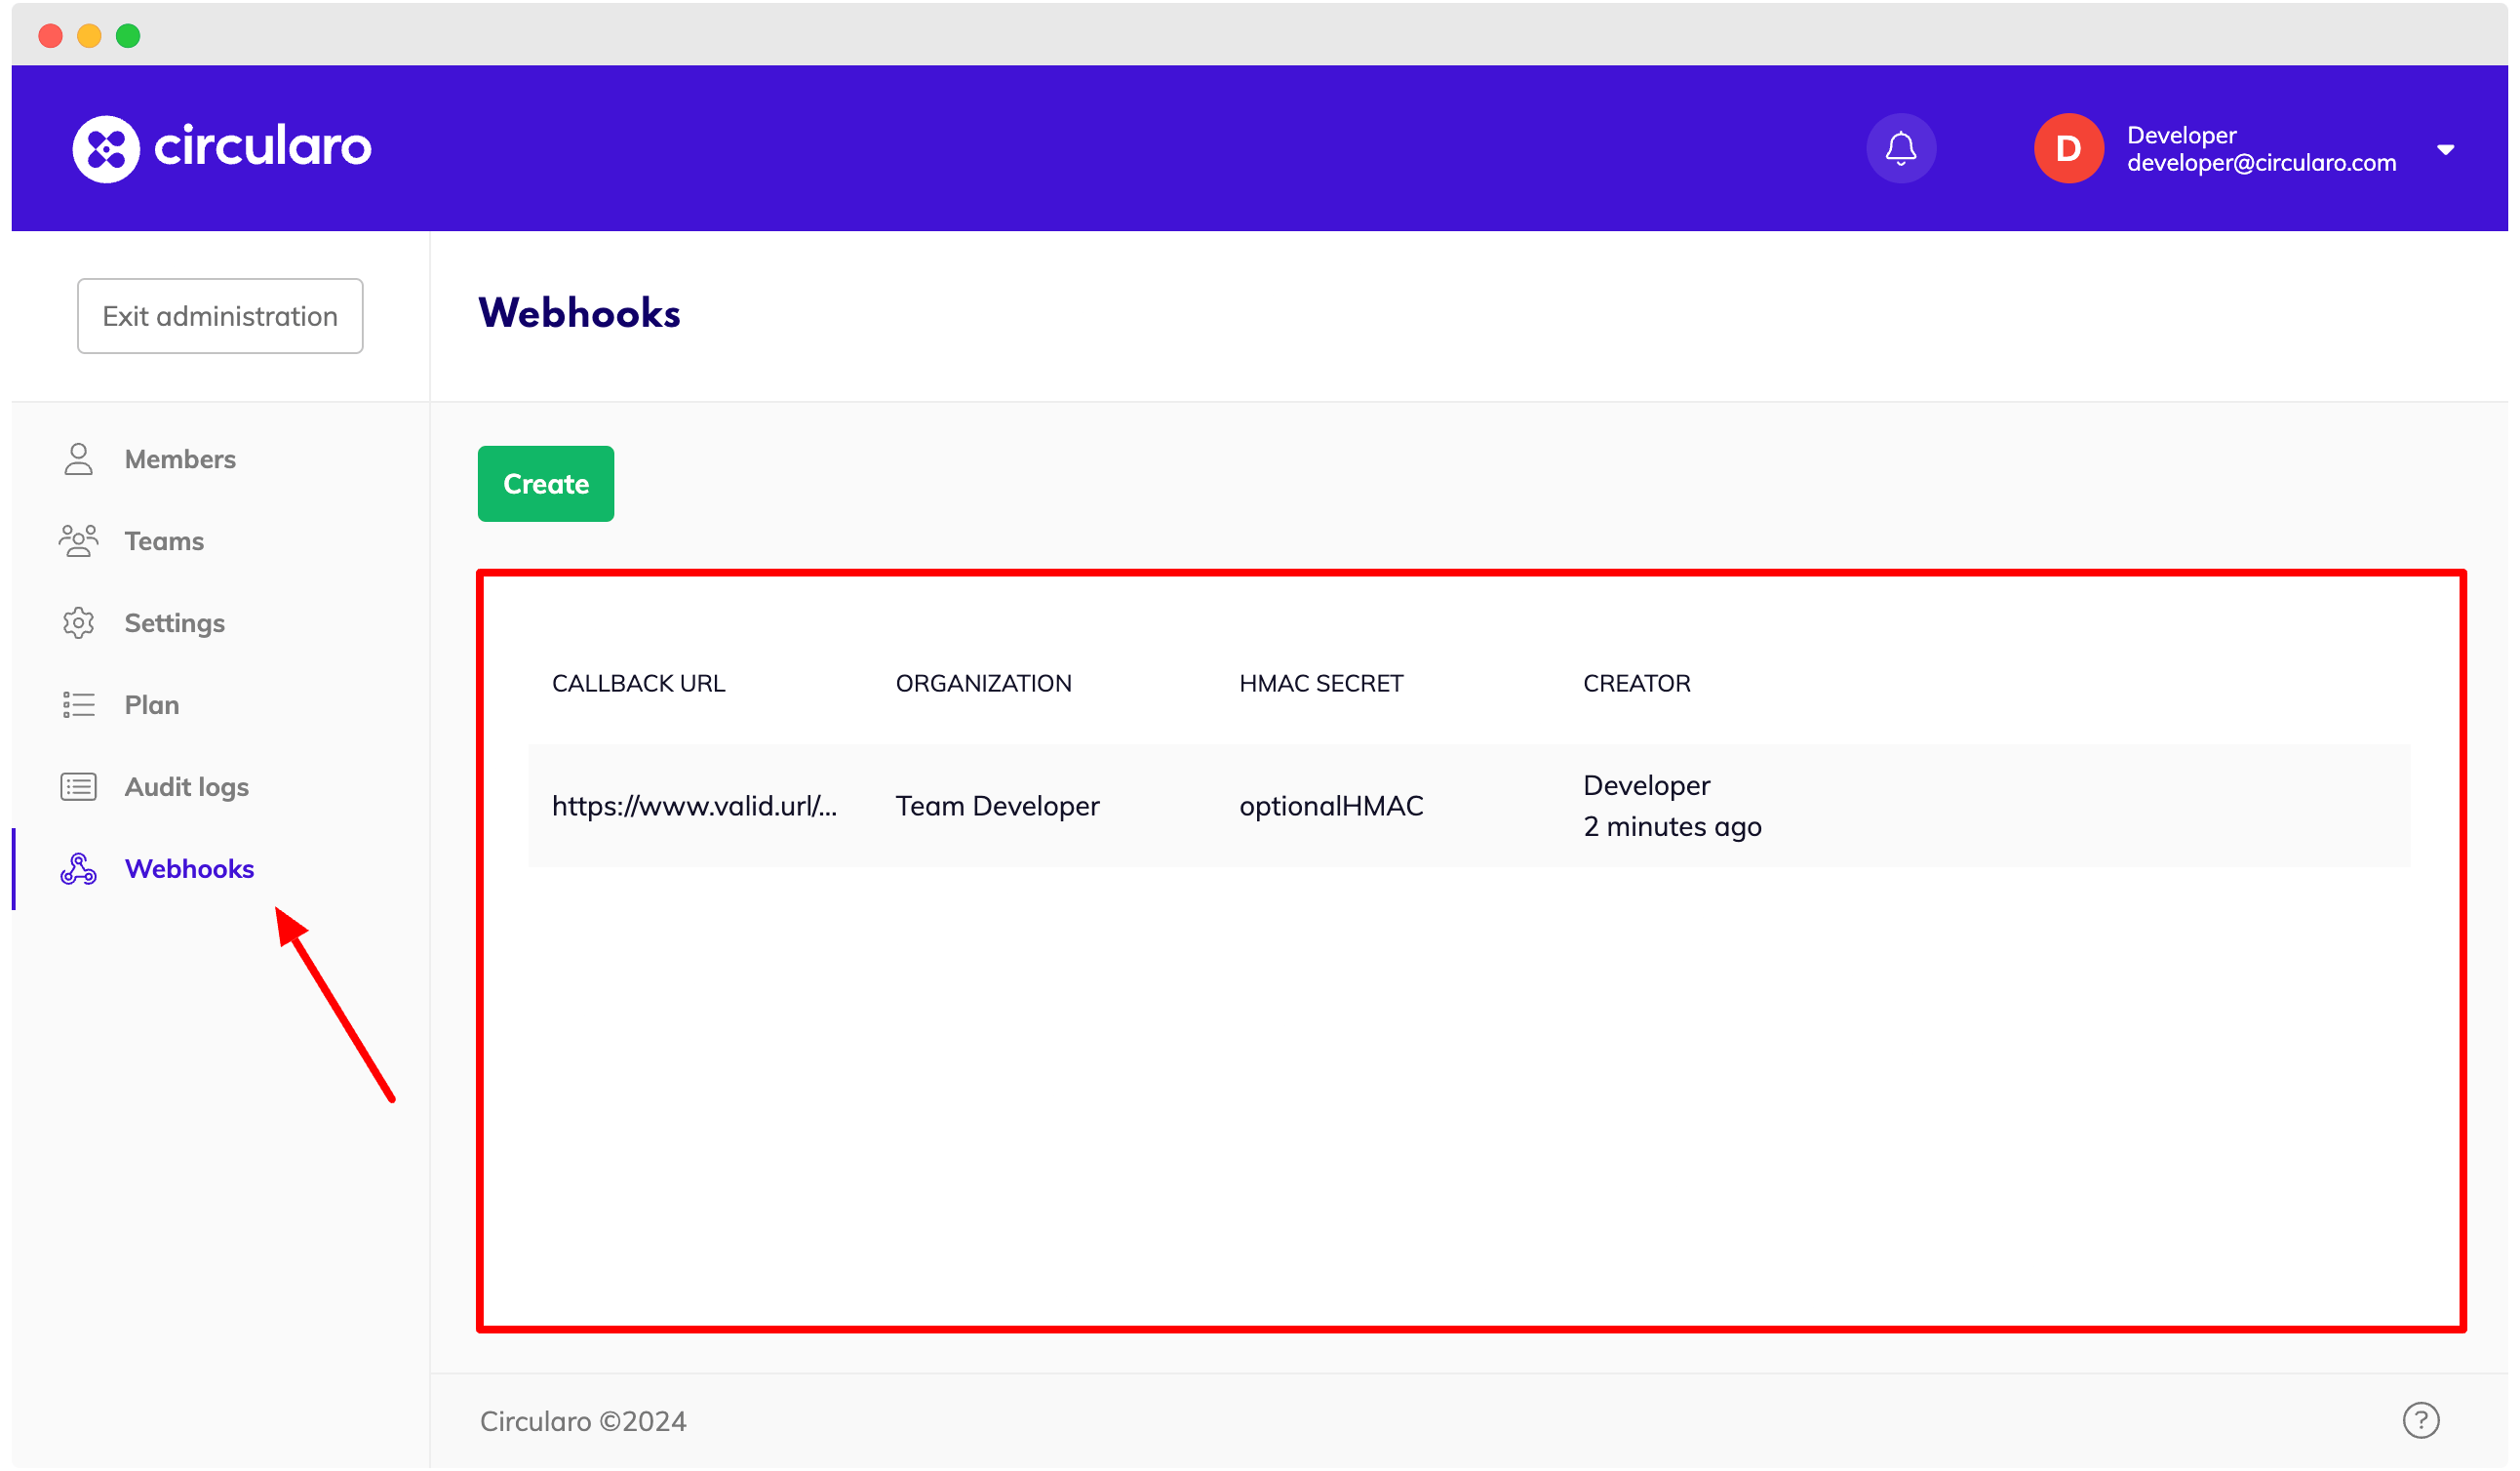This screenshot has height=1471, width=2520.
Task: Switch to the Webhooks section
Action: point(189,868)
